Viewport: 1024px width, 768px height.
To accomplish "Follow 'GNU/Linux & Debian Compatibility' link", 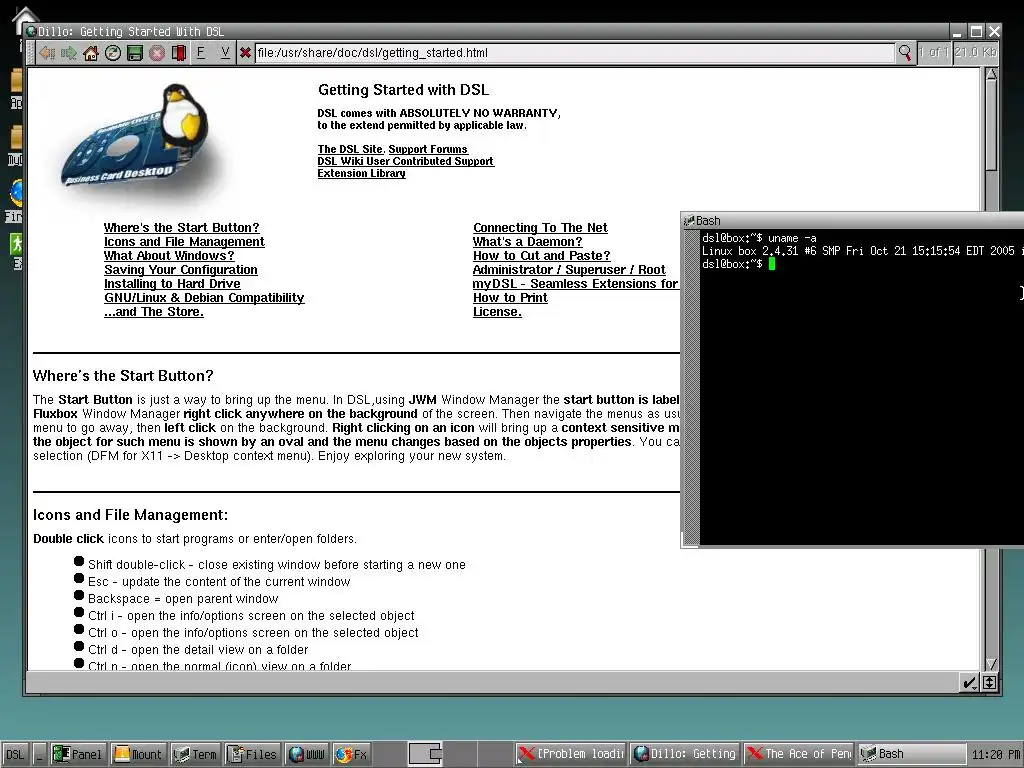I will [x=204, y=298].
